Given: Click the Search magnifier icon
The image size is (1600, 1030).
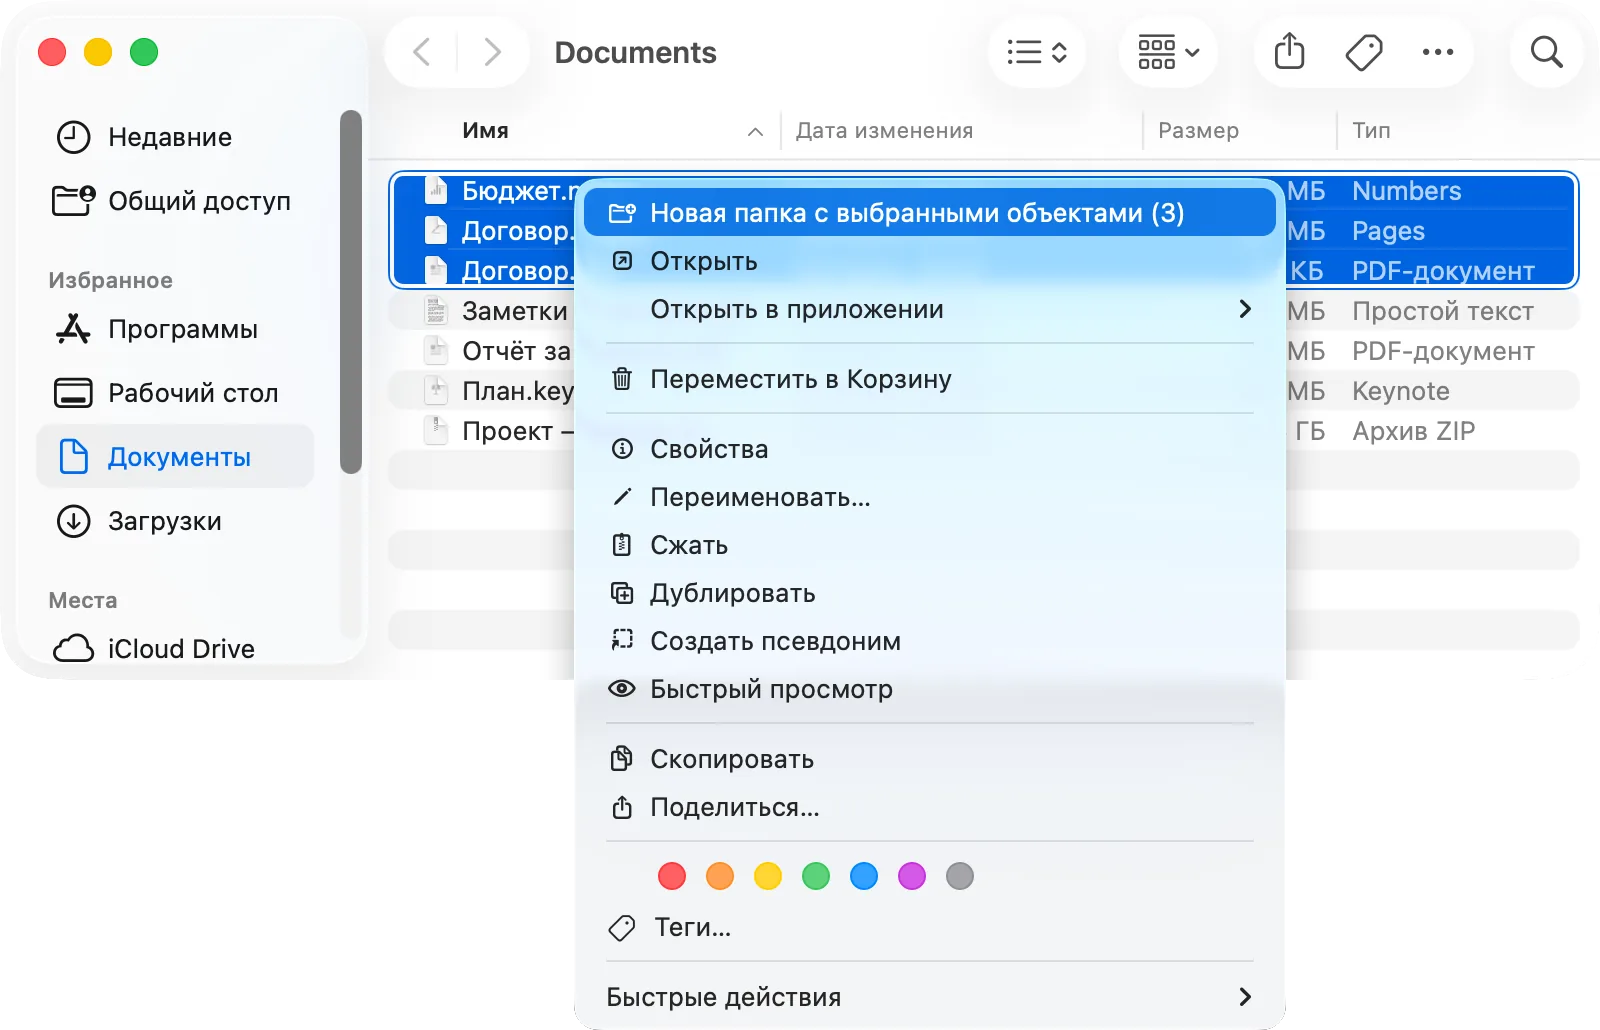Looking at the screenshot, I should tap(1547, 52).
